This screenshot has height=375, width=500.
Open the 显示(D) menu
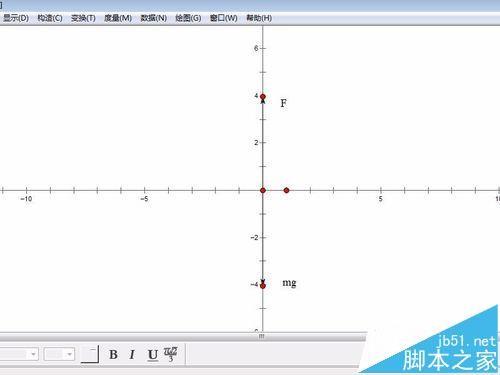[16, 18]
